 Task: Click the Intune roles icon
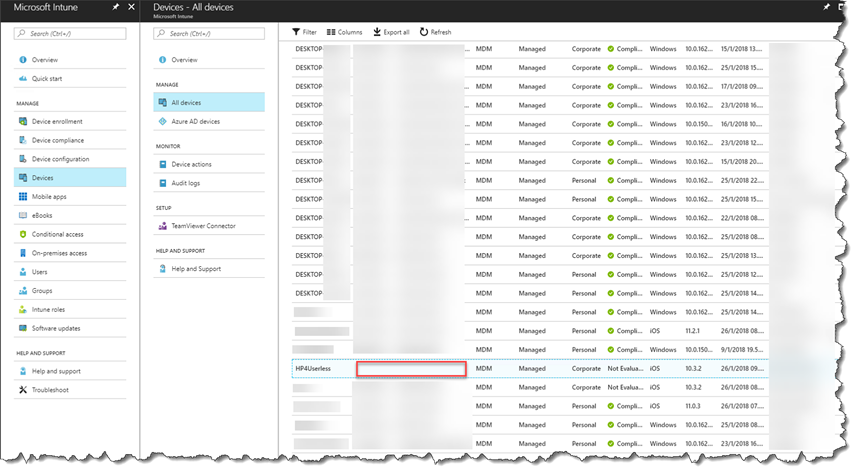pos(22,310)
